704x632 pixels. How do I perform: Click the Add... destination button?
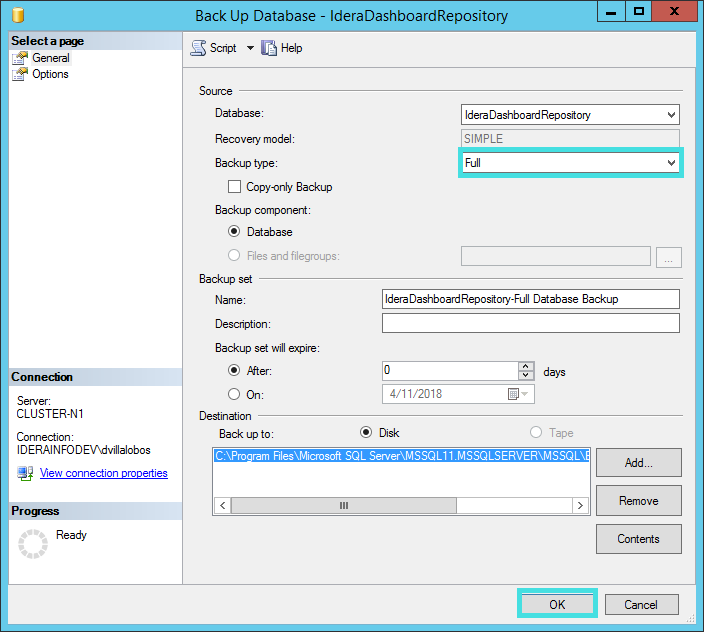point(638,462)
